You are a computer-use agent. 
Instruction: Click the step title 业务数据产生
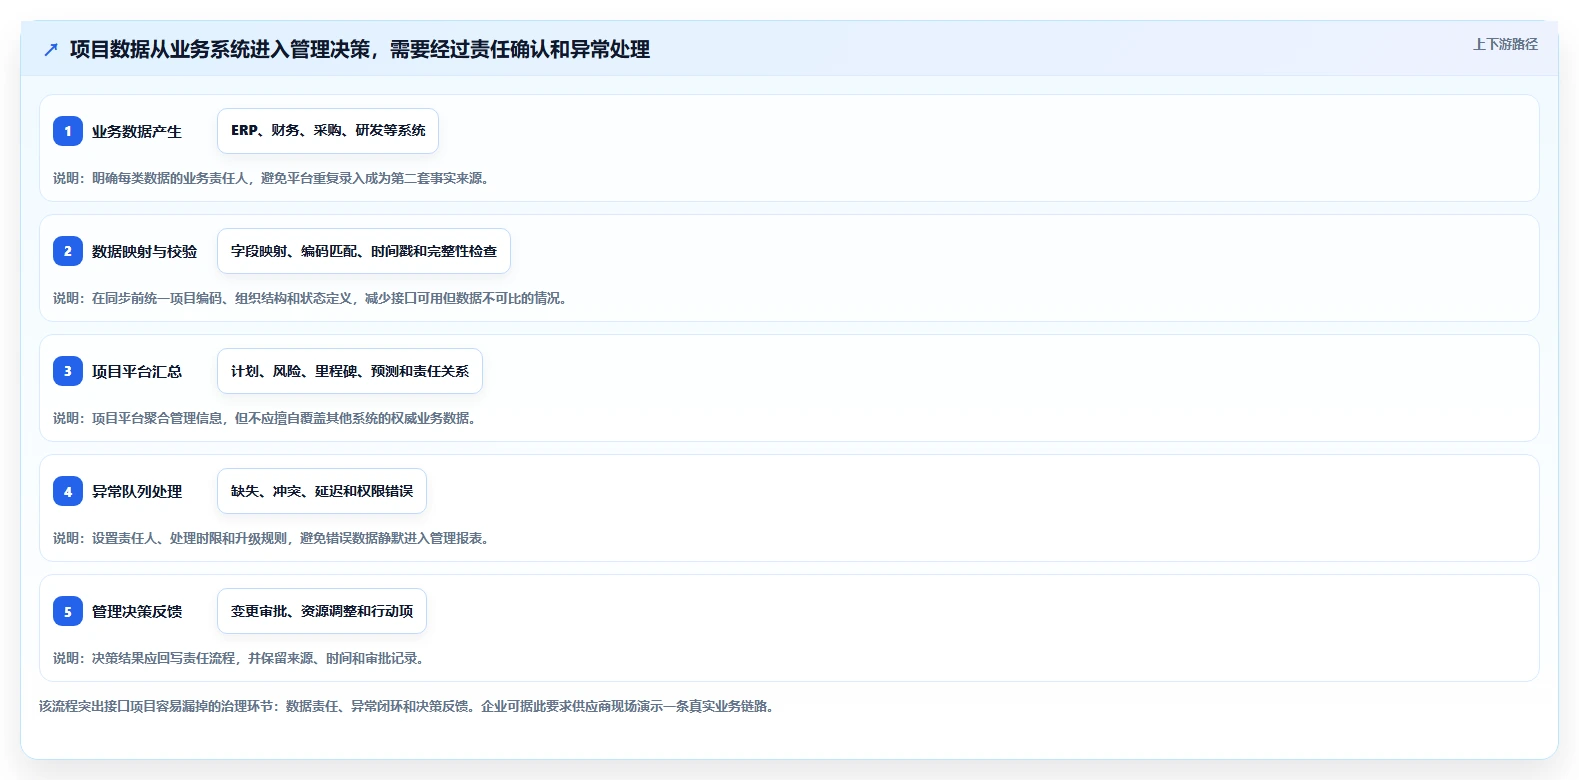coord(137,131)
